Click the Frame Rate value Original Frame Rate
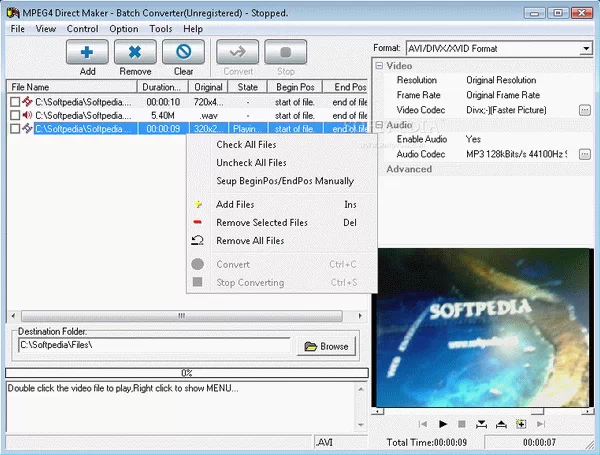Image resolution: width=600 pixels, height=455 pixels. pyautogui.click(x=503, y=95)
